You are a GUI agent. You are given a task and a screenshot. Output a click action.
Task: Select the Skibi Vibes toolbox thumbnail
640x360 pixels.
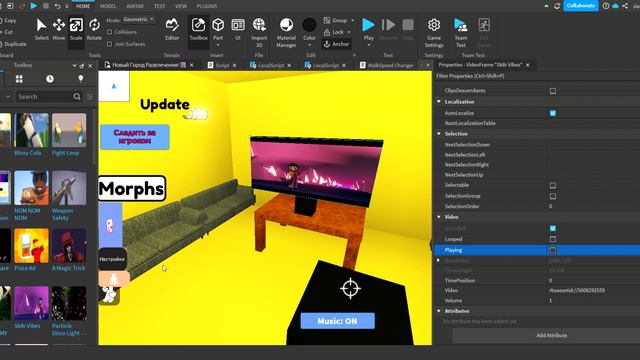[x=31, y=303]
